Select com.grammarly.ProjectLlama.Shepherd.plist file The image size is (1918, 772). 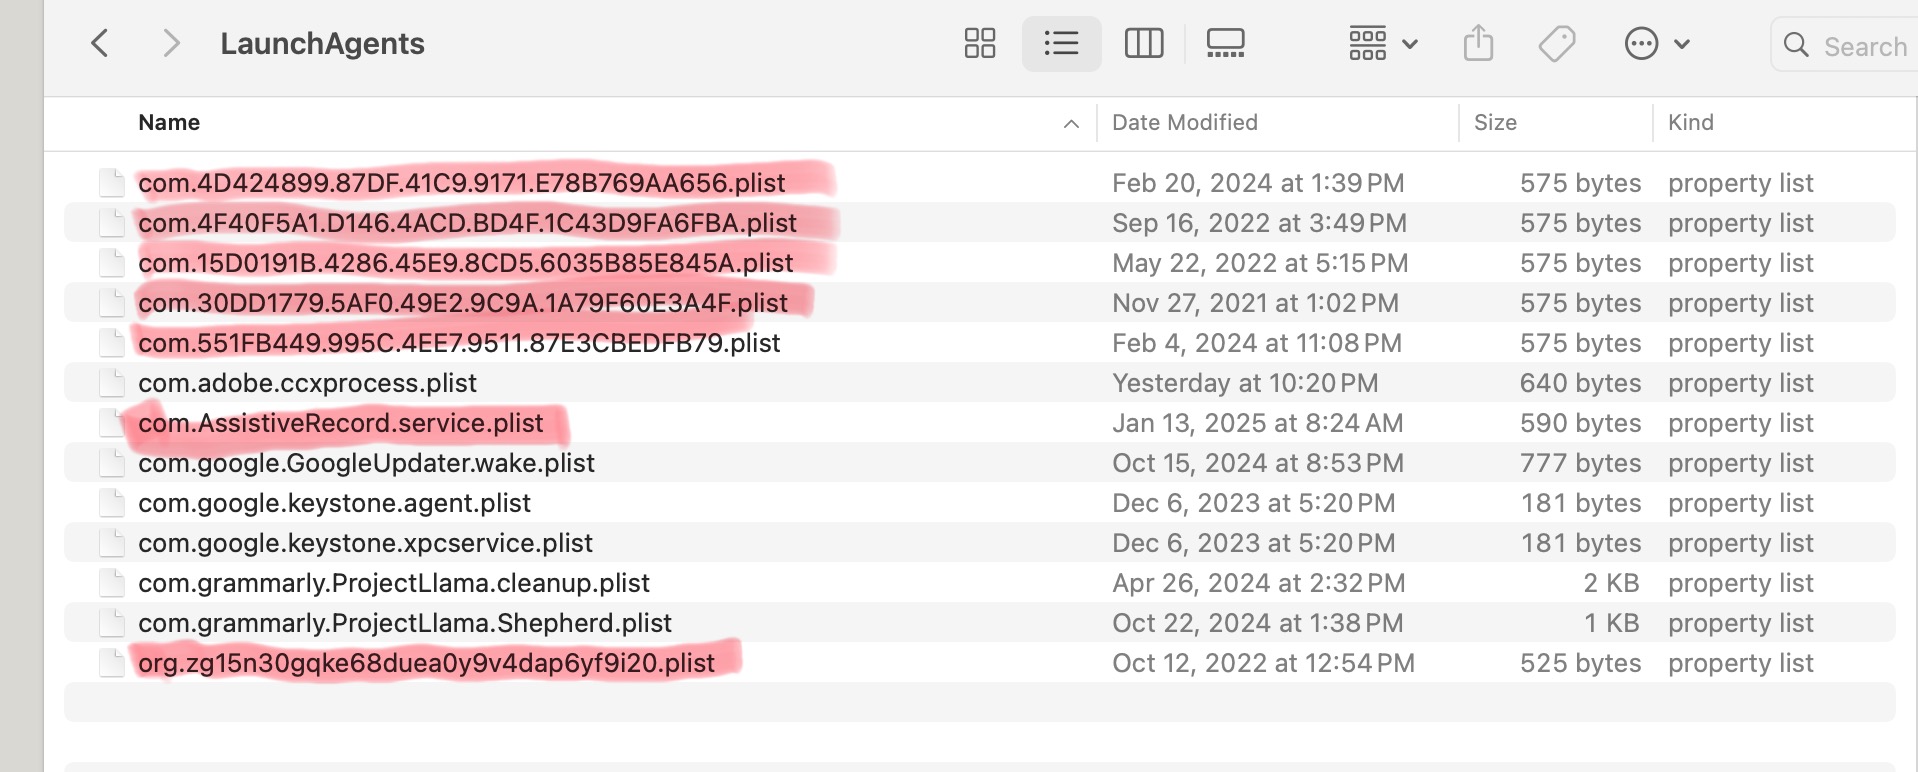(404, 623)
